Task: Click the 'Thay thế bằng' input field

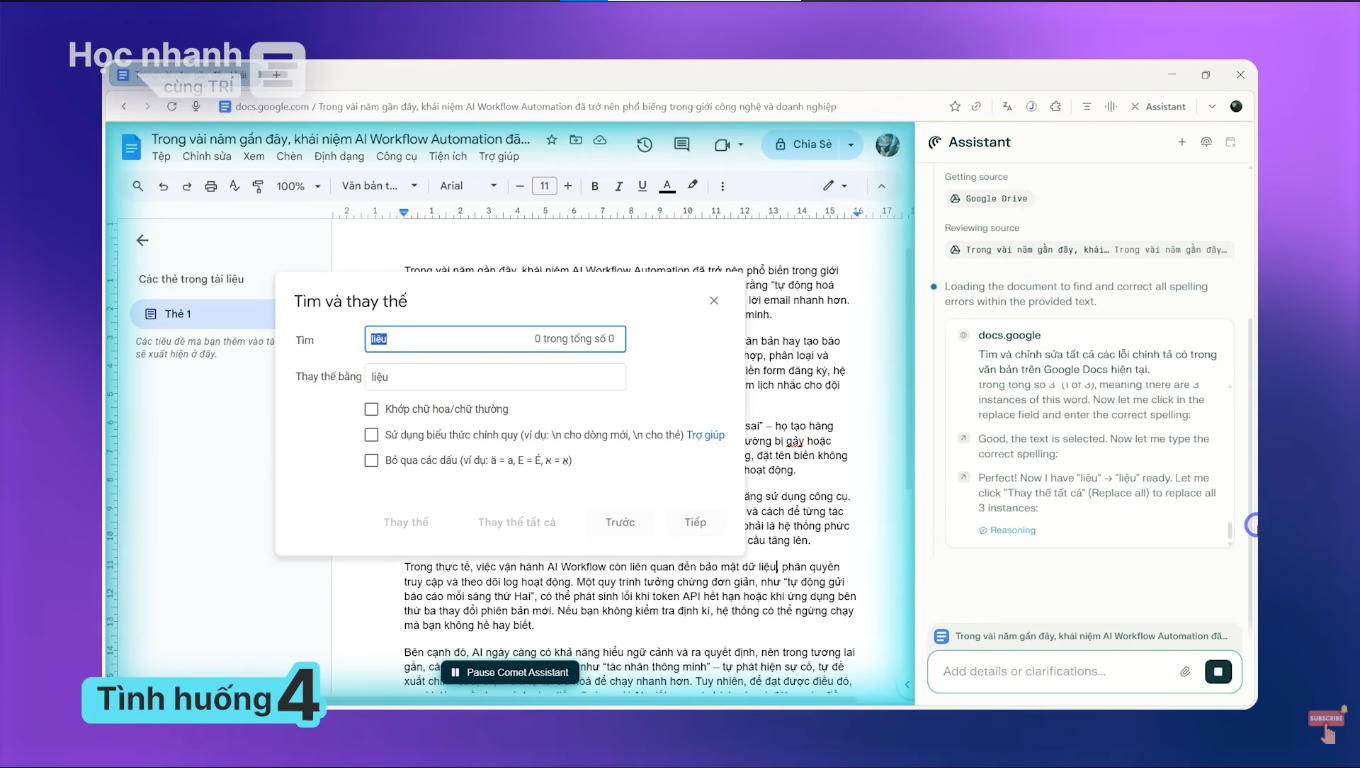Action: [495, 377]
